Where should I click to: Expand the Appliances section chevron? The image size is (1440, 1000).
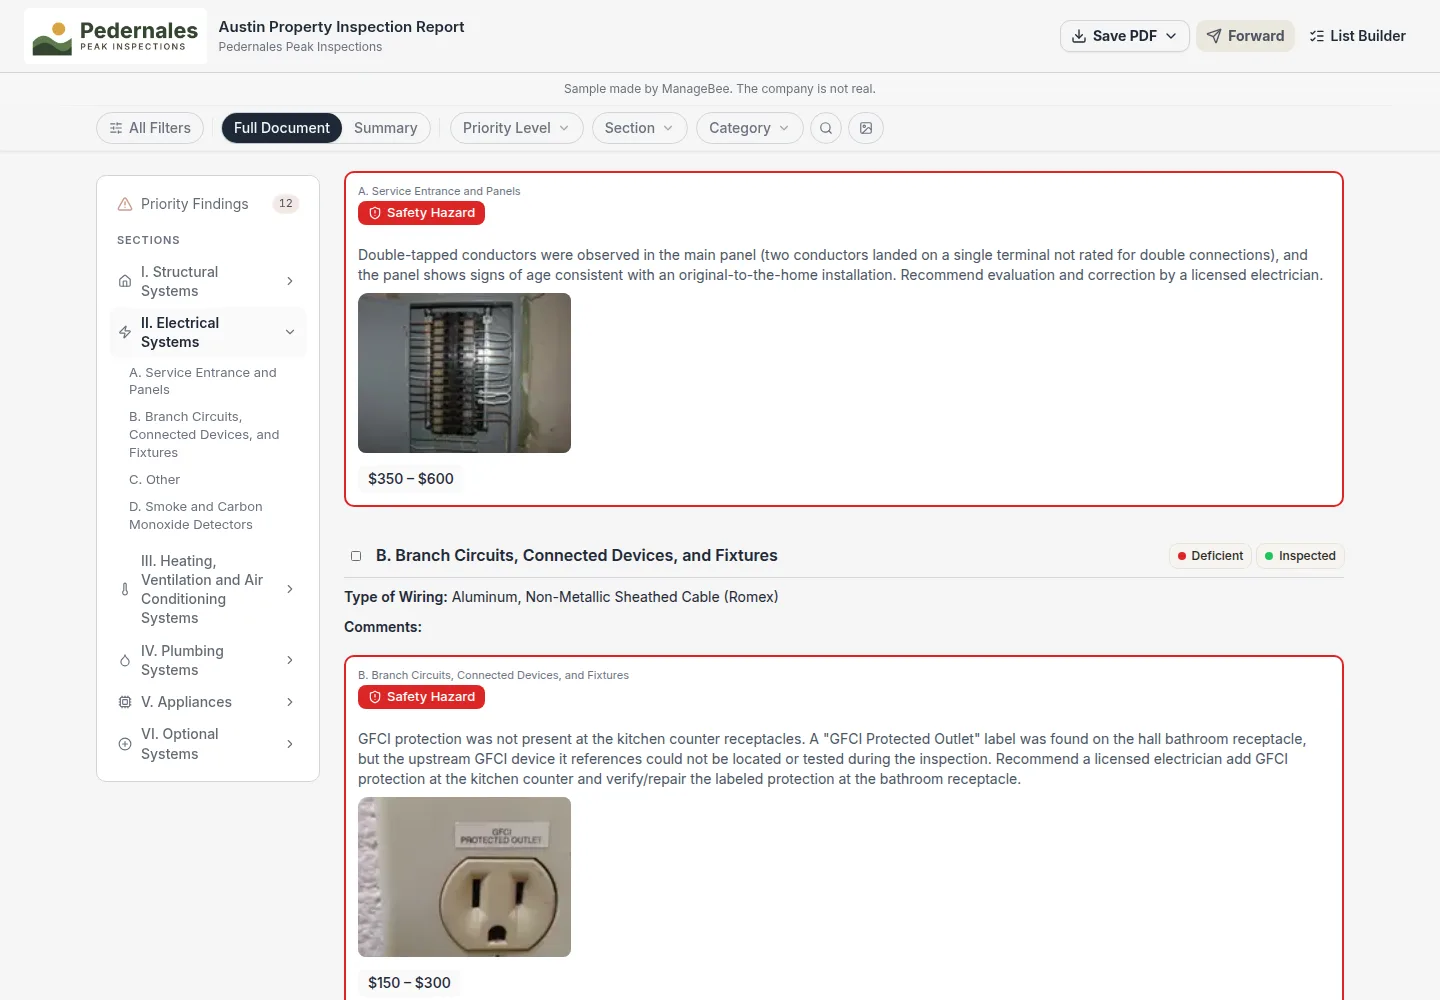[x=290, y=702]
